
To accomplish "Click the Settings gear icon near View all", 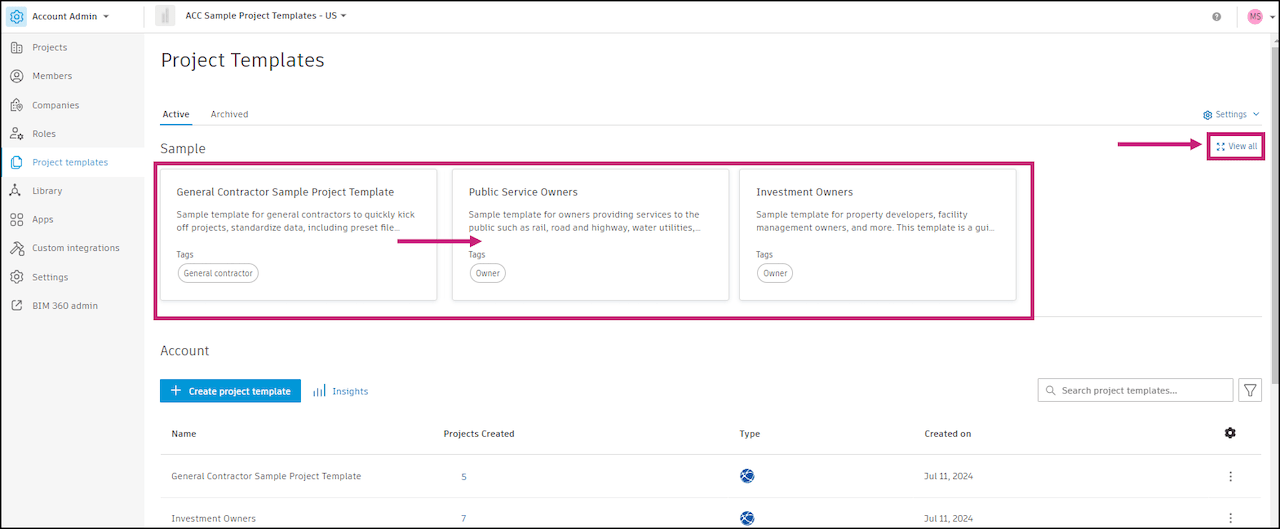I will [x=1207, y=115].
